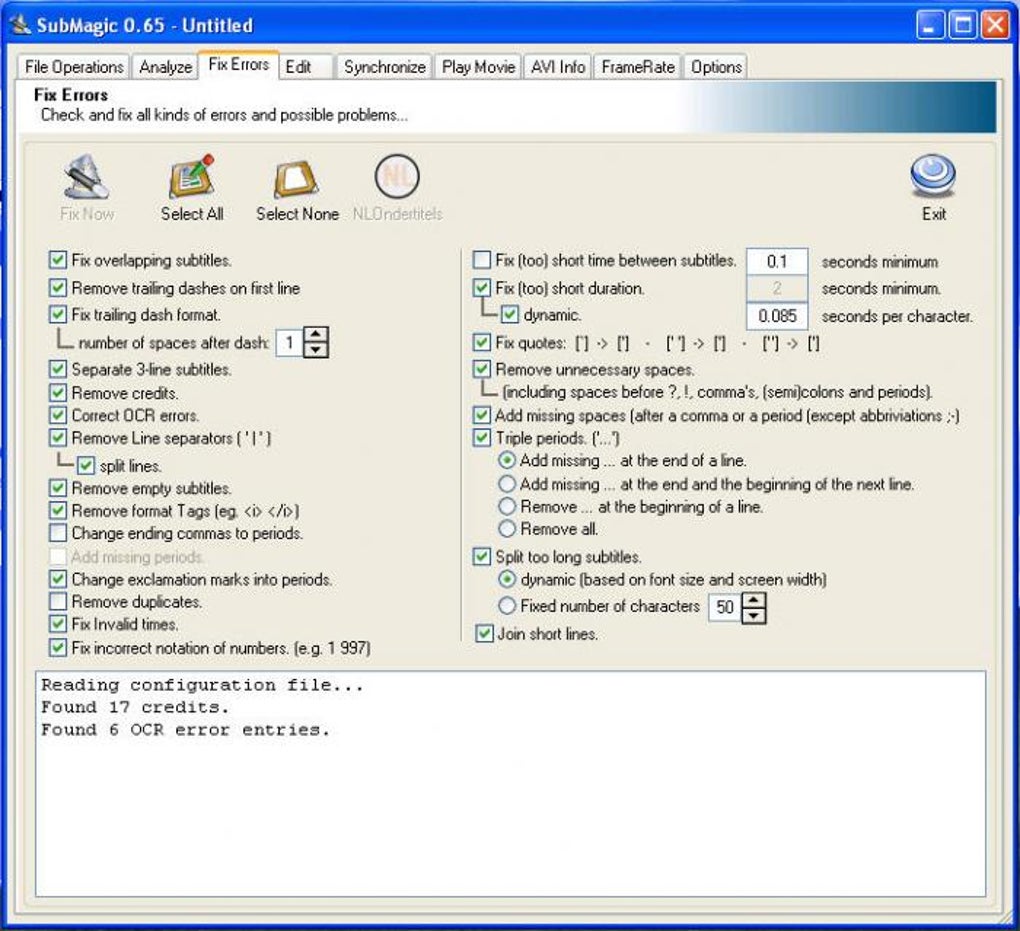Toggle Fix (too) short duration checkbox
The height and width of the screenshot is (931, 1020).
pyautogui.click(x=482, y=288)
